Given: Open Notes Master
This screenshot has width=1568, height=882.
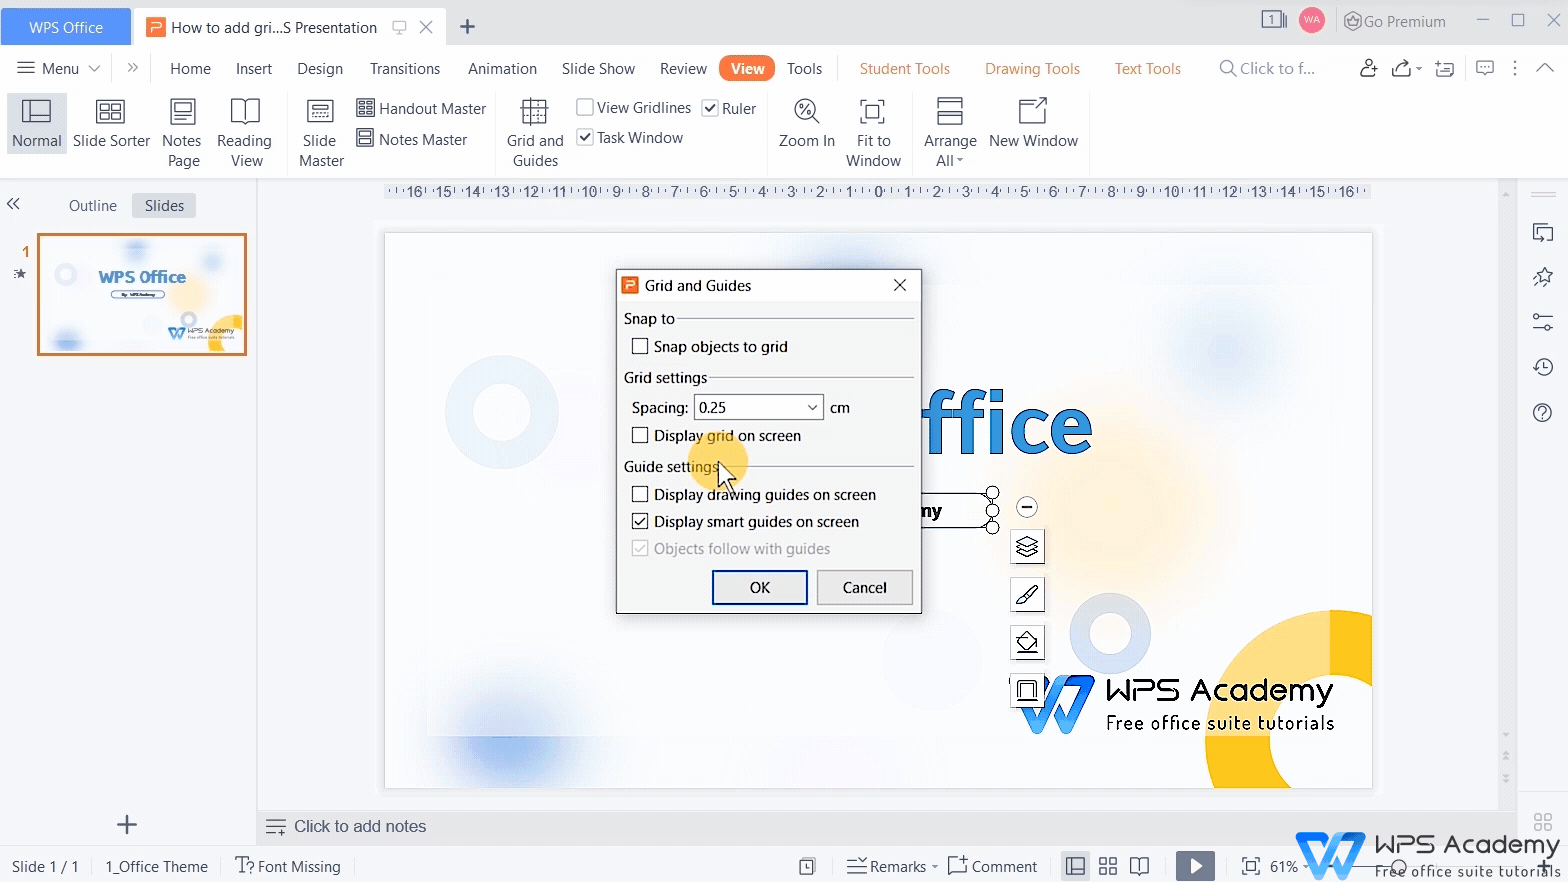Looking at the screenshot, I should tap(412, 139).
